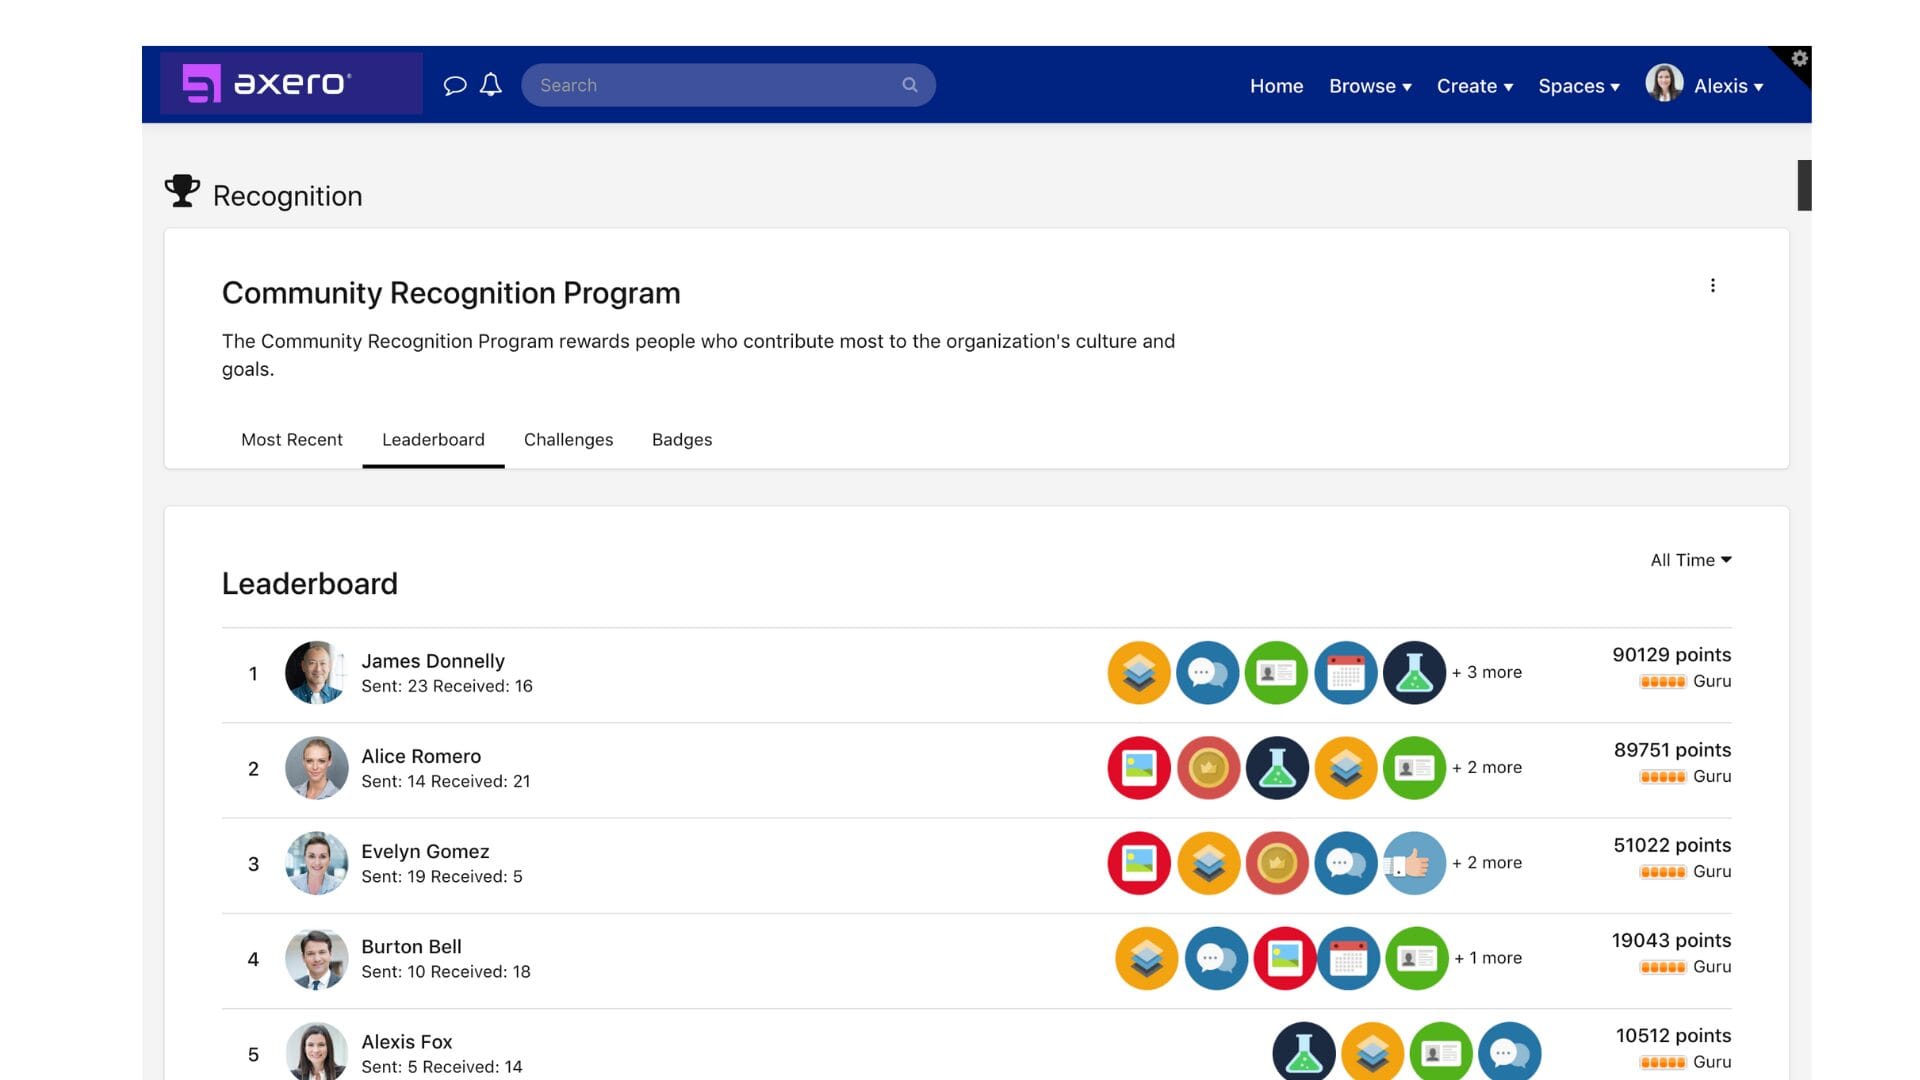Open the Browse dropdown menu
The width and height of the screenshot is (1920, 1080).
tap(1369, 86)
